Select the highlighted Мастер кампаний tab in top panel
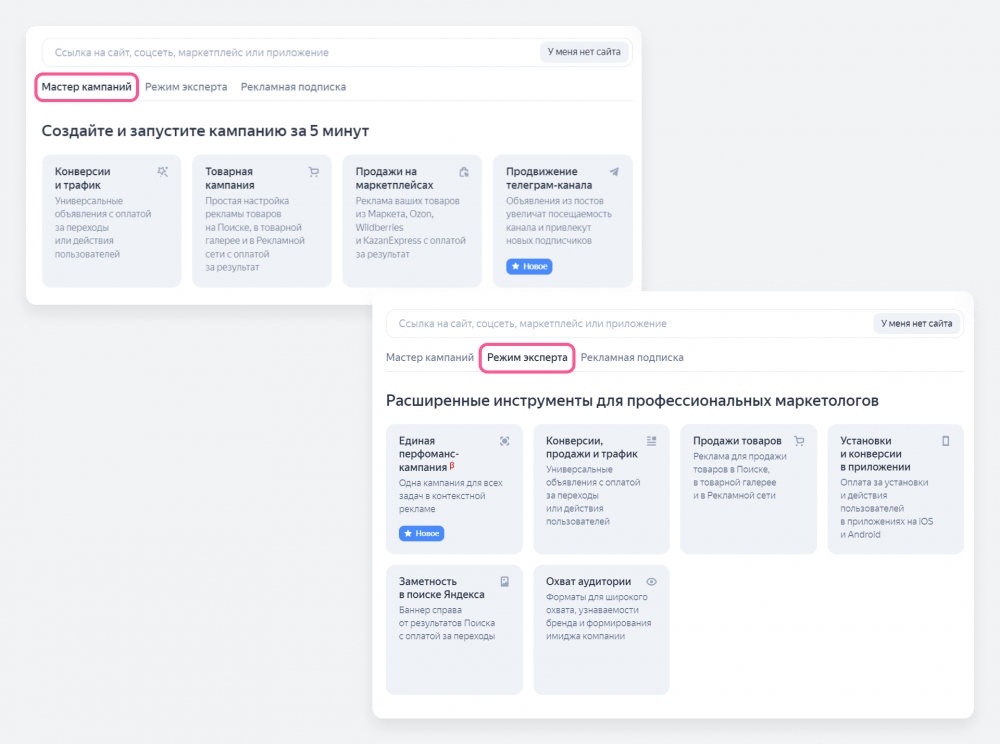Image resolution: width=1000 pixels, height=744 pixels. click(87, 87)
